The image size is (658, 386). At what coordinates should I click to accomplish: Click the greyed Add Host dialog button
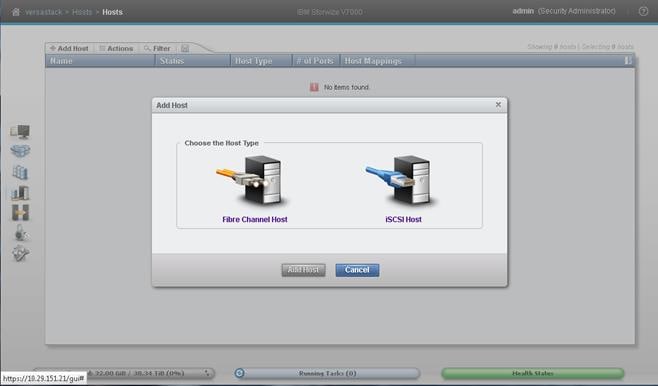pyautogui.click(x=303, y=270)
